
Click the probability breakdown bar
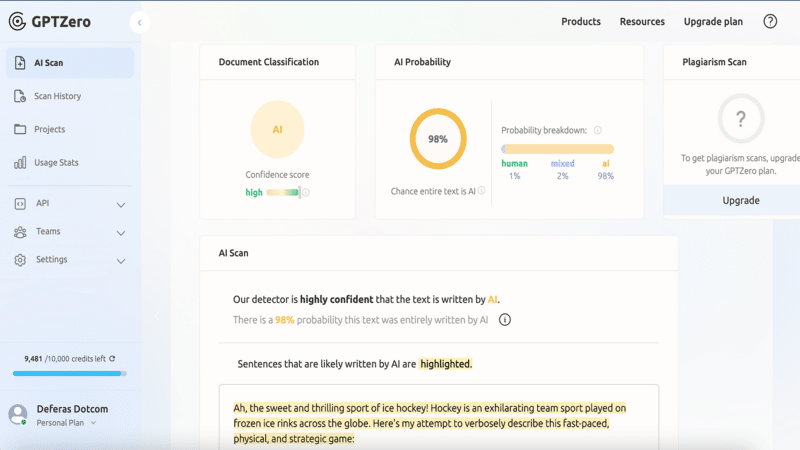[557, 149]
